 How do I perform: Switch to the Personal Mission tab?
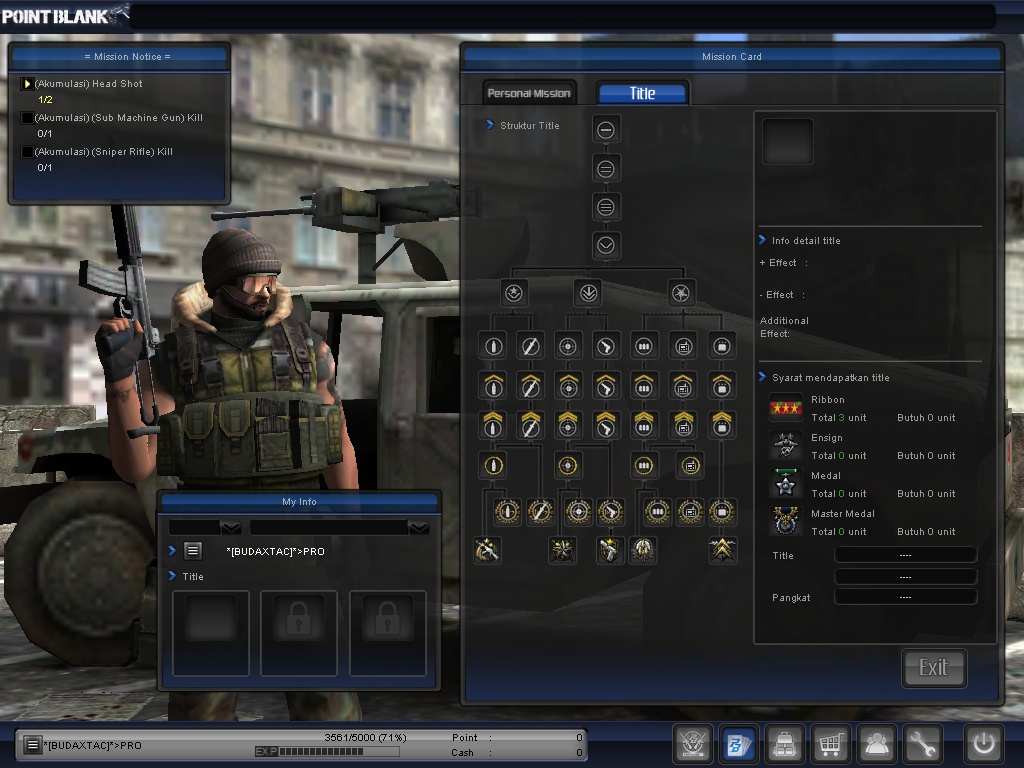point(529,93)
